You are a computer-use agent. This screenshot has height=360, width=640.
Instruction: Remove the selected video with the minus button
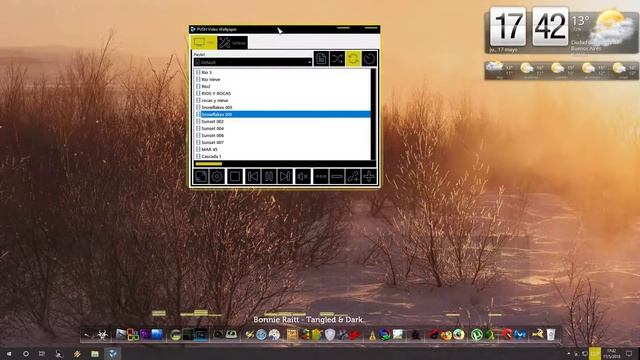(337, 177)
